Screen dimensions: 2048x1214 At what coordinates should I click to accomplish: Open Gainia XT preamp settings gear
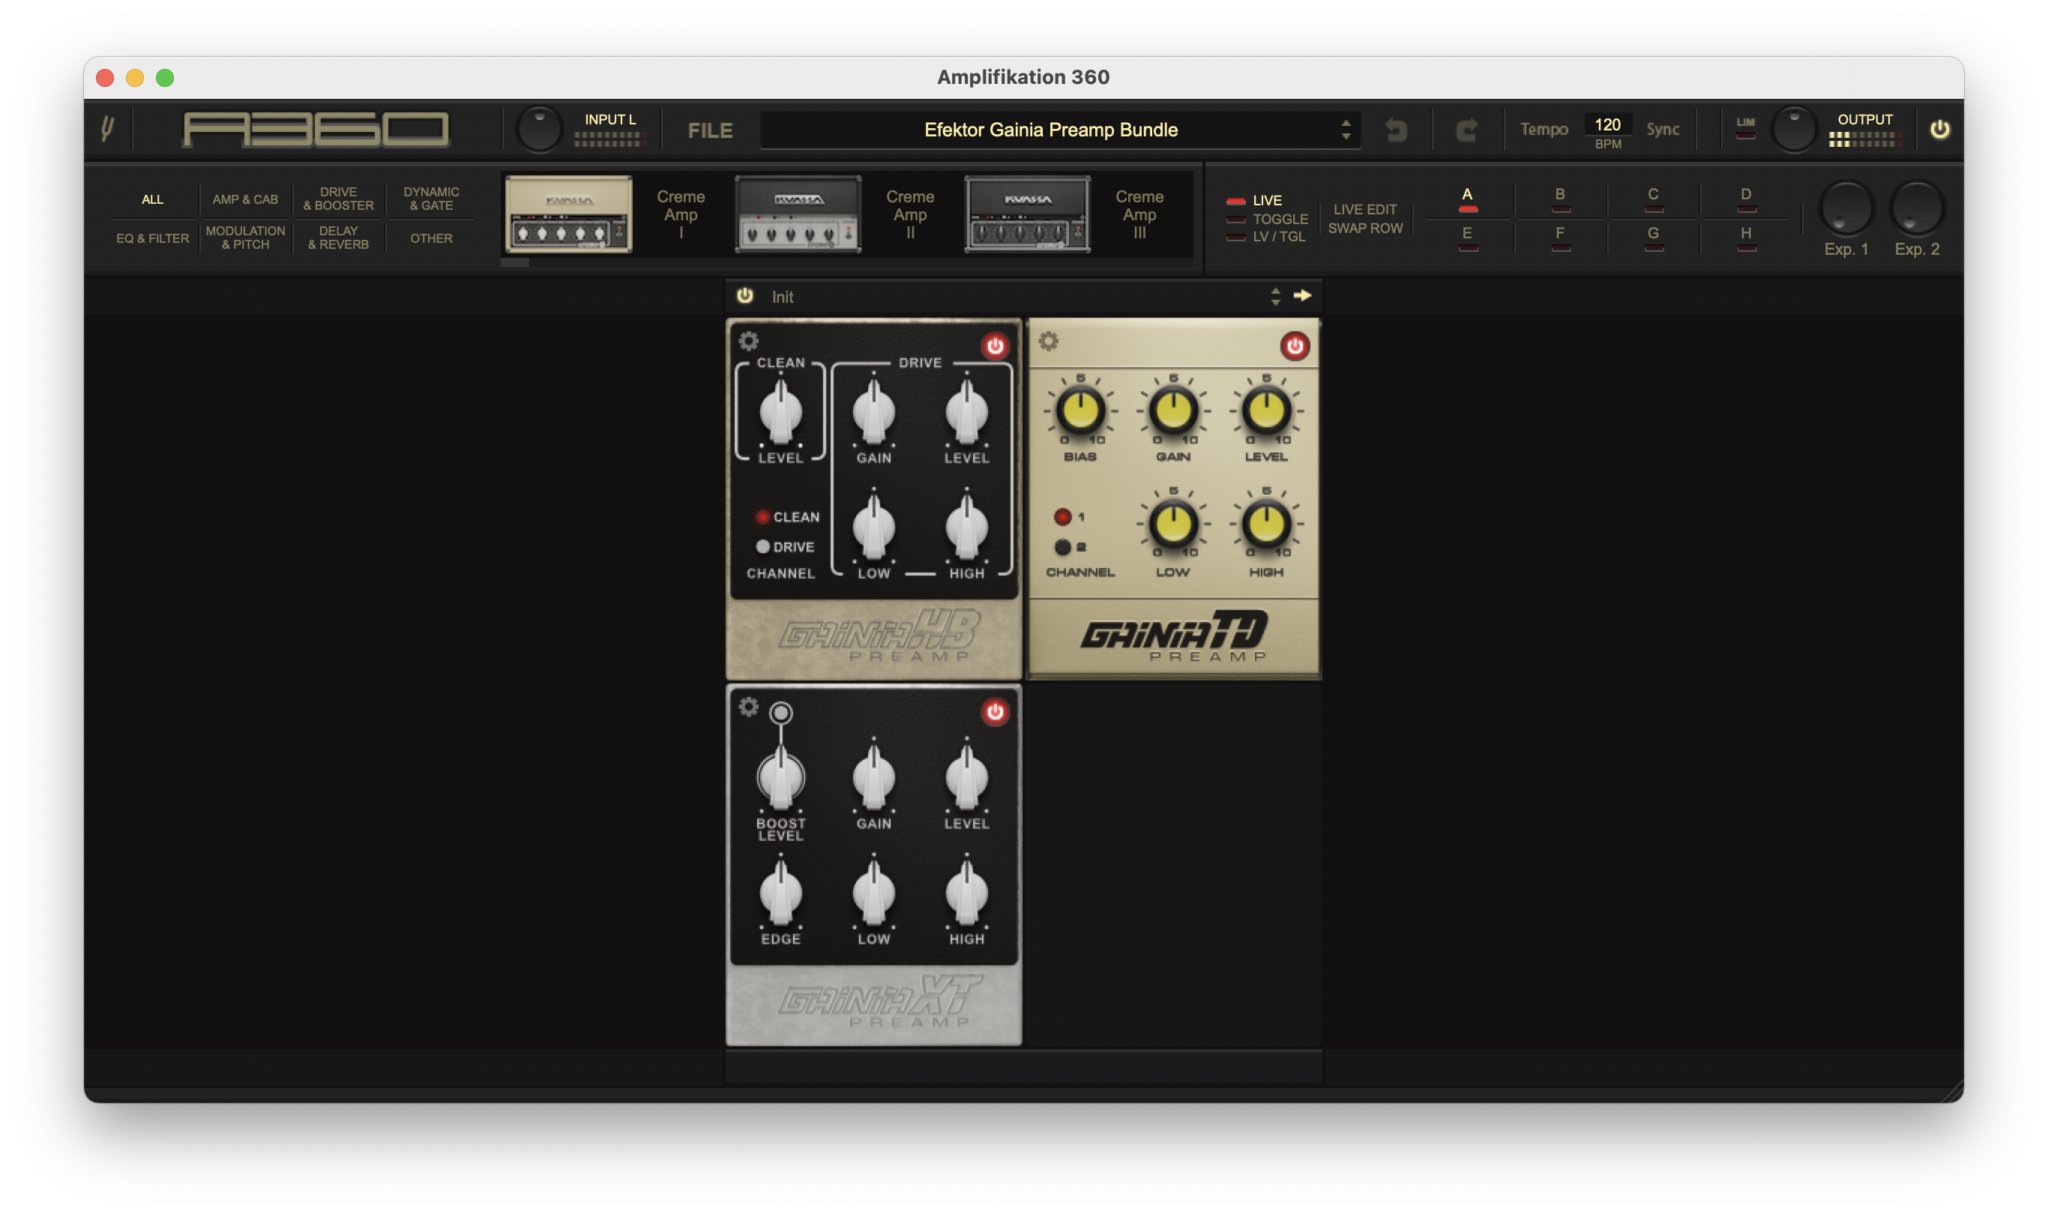(748, 707)
